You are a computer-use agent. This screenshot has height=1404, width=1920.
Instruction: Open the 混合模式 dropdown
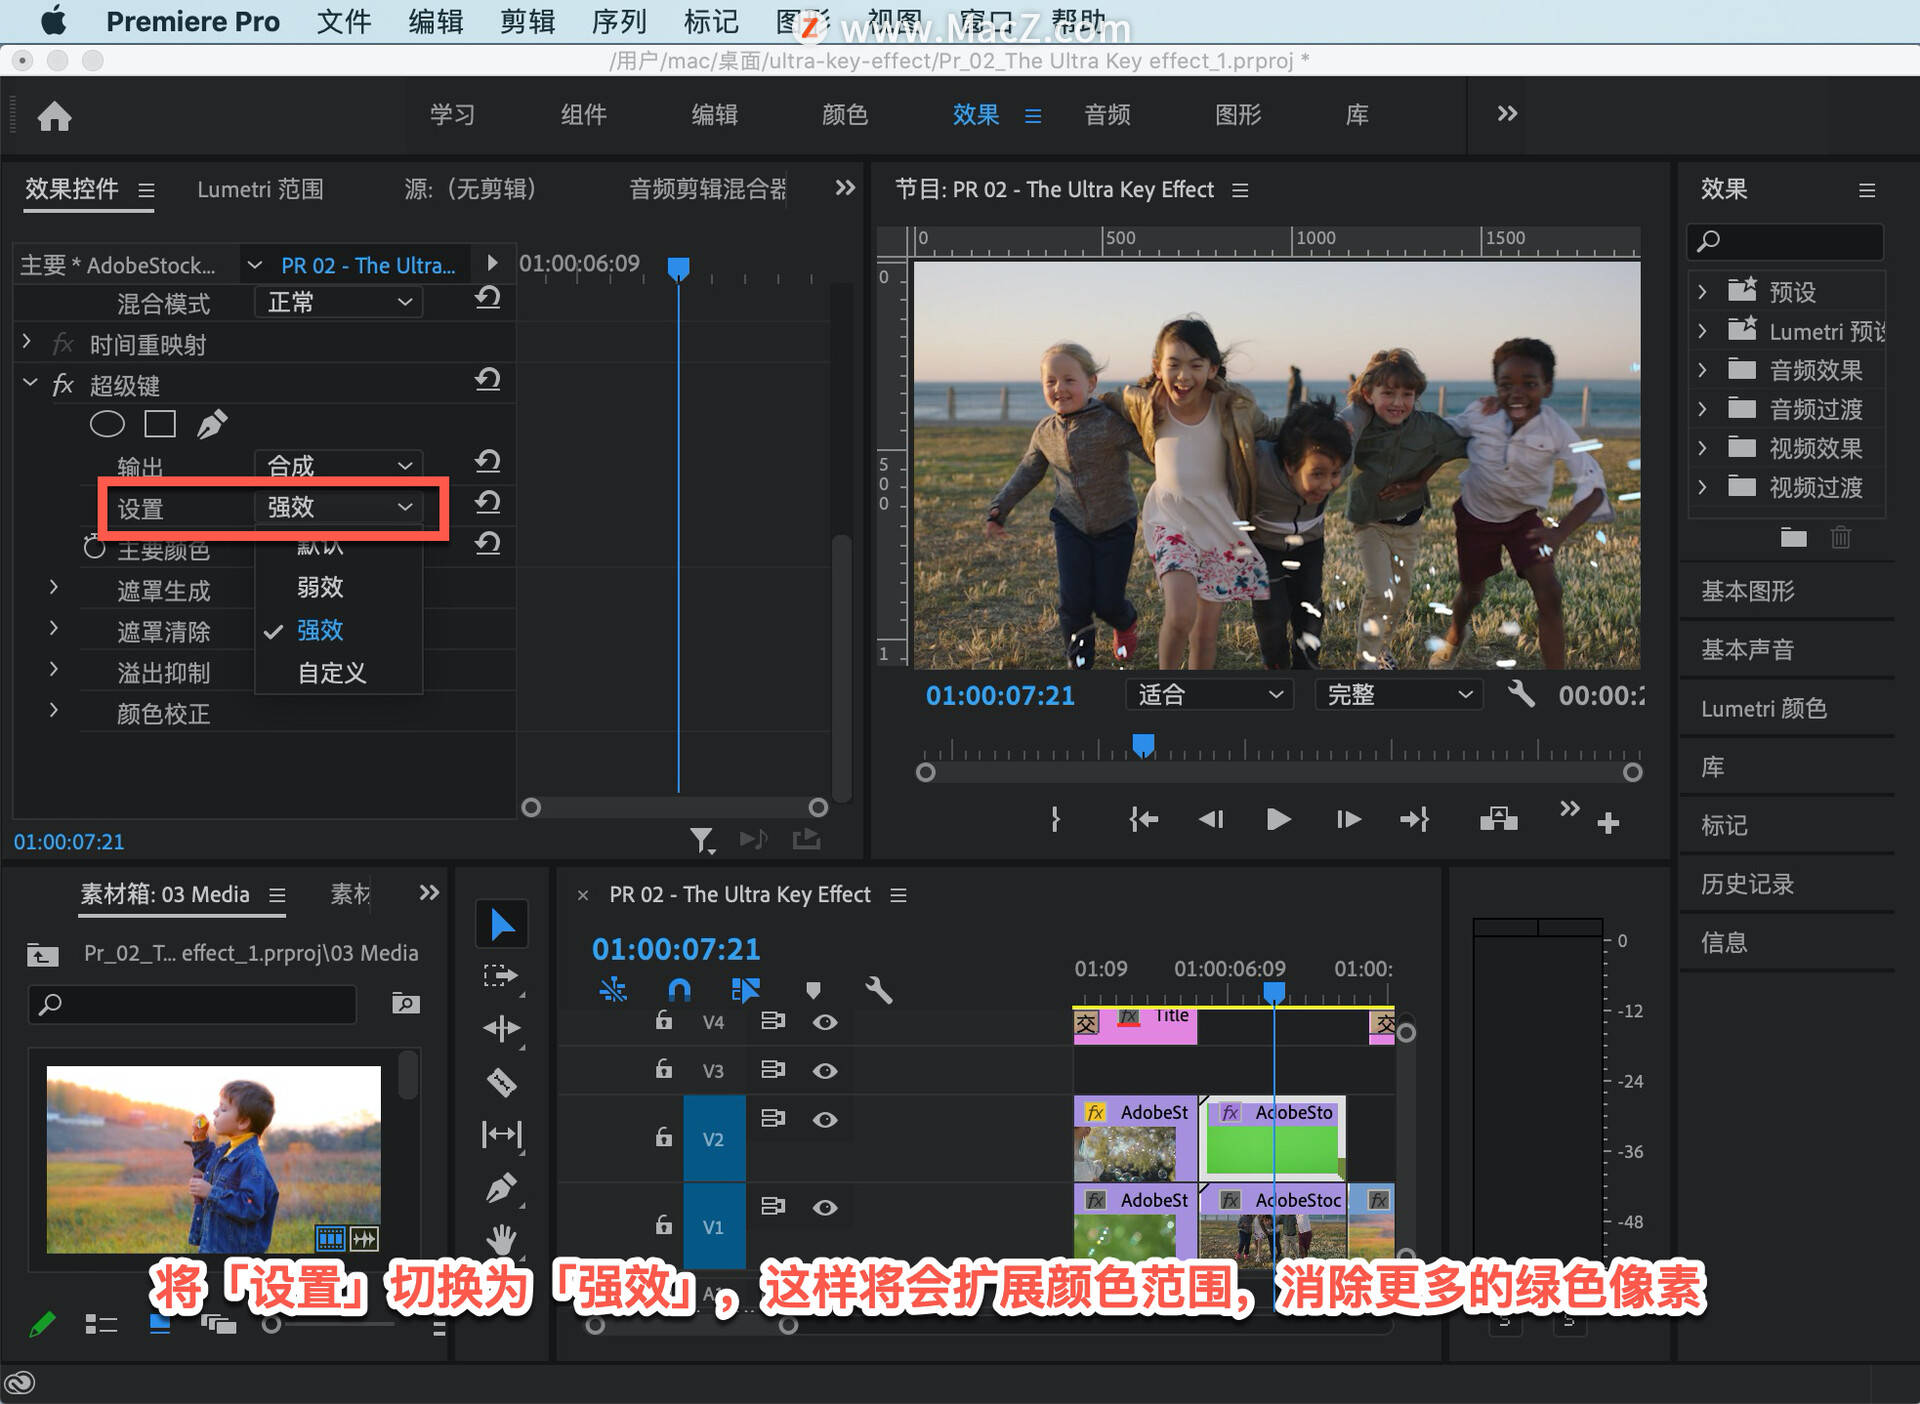pyautogui.click(x=339, y=302)
